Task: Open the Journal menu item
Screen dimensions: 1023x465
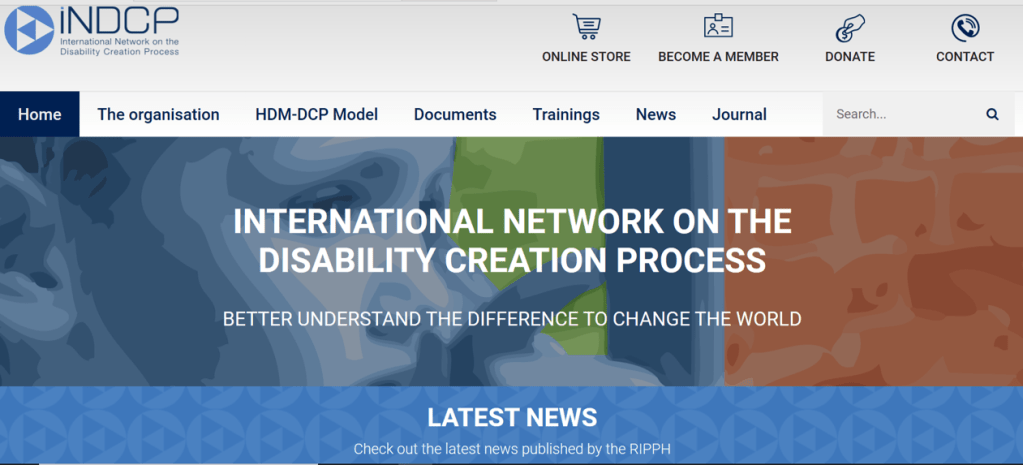Action: point(739,114)
